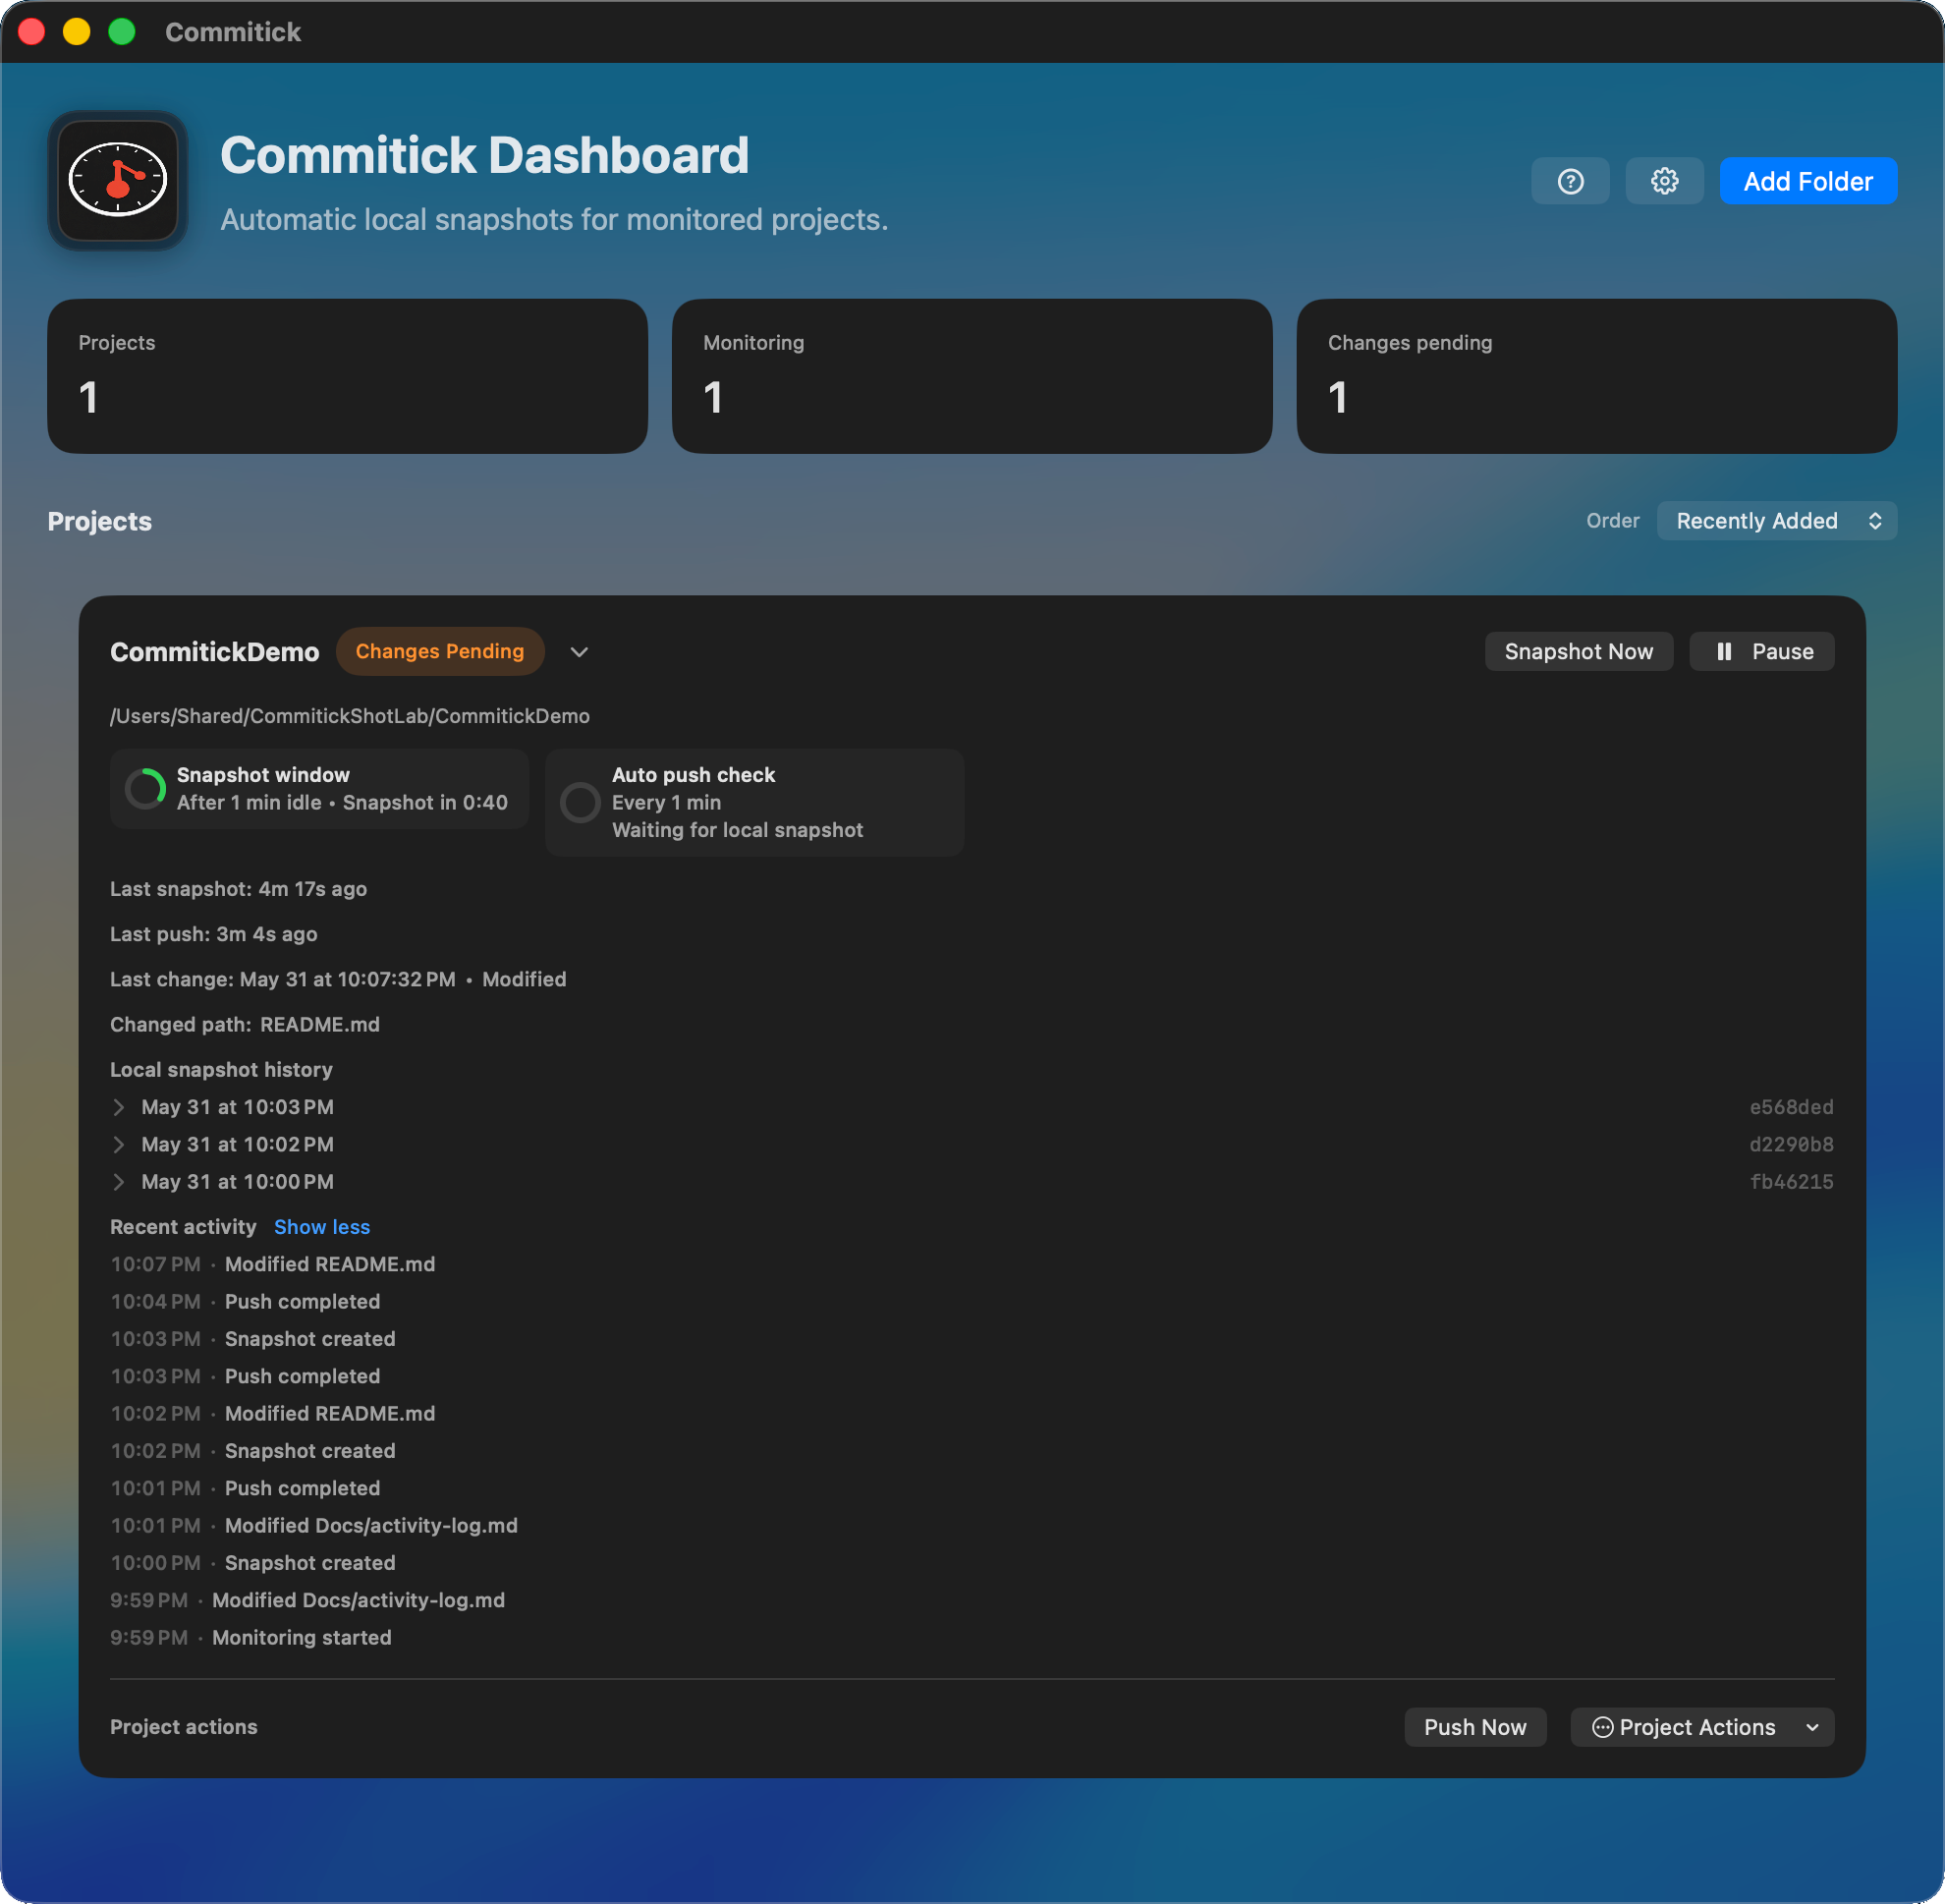This screenshot has height=1904, width=1945.
Task: Click the 9:59 PM Monitoring started entry
Action: [x=251, y=1637]
